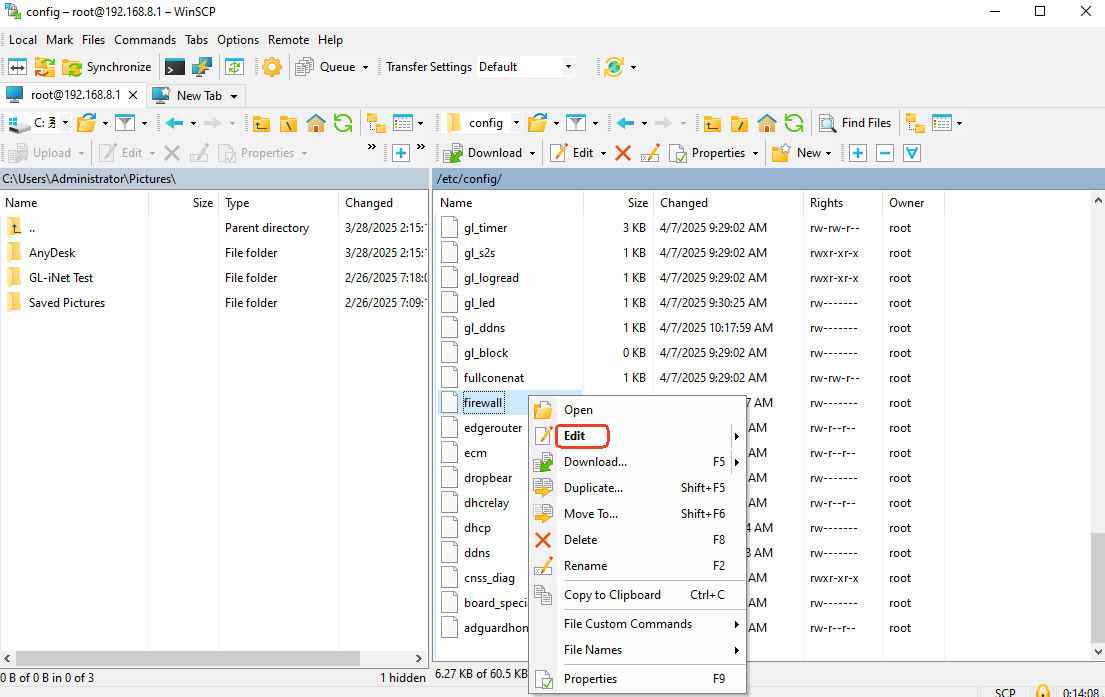The image size is (1105, 697).
Task: Choose Rename in the context menu
Action: pos(637,566)
